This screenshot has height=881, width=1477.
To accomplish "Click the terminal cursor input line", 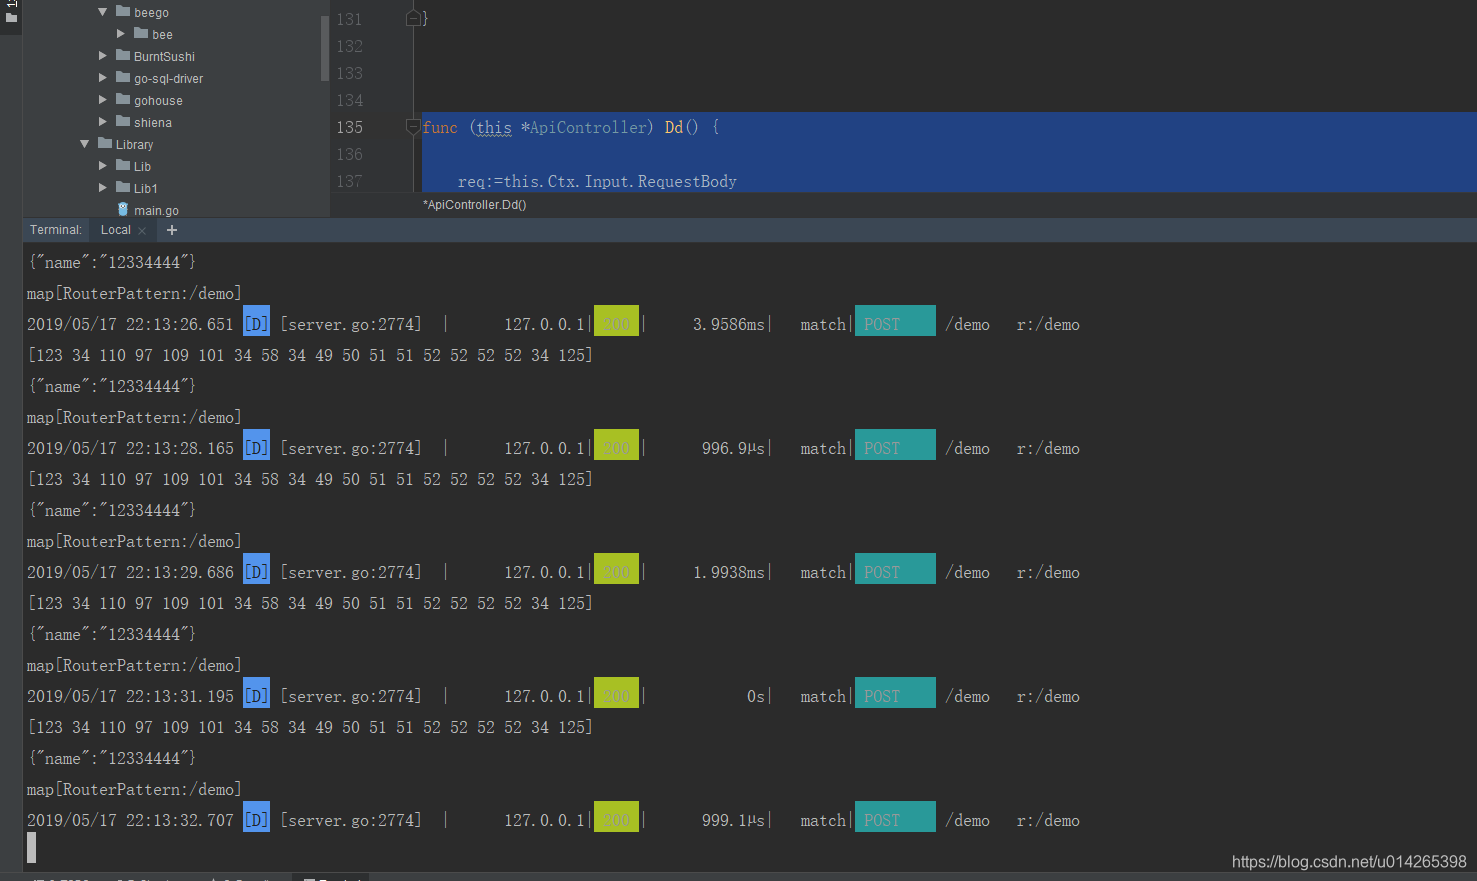I will click(32, 848).
